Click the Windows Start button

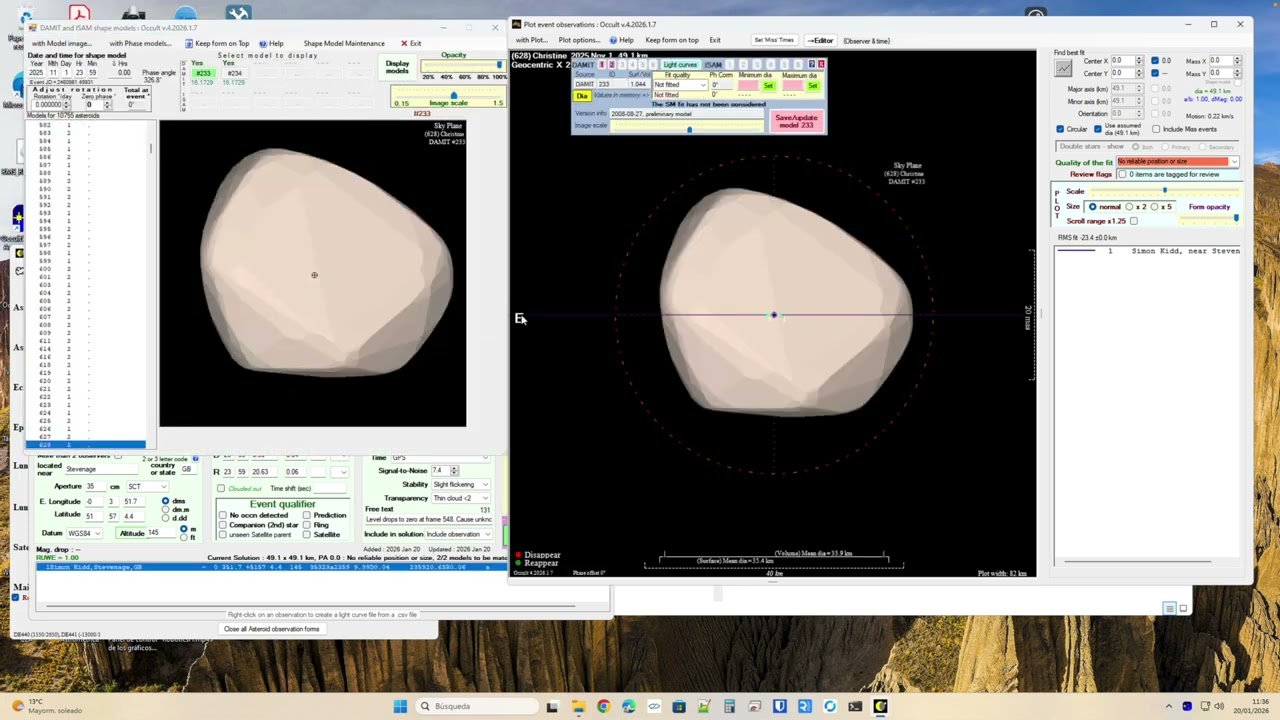tap(400, 706)
